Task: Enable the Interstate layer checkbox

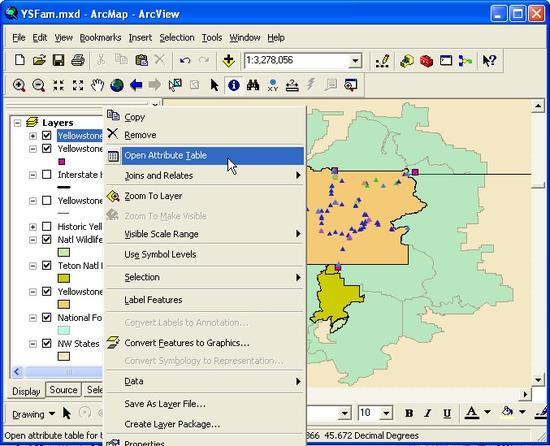Action: [47, 174]
